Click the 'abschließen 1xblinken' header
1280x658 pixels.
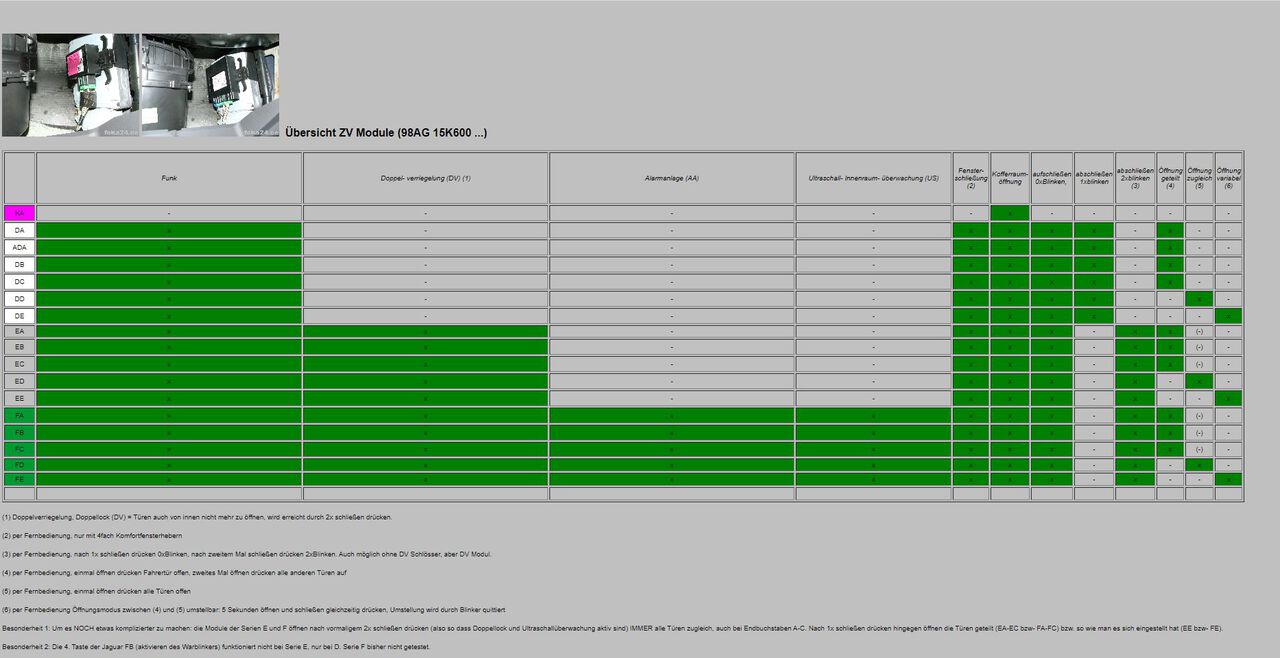pos(1094,178)
